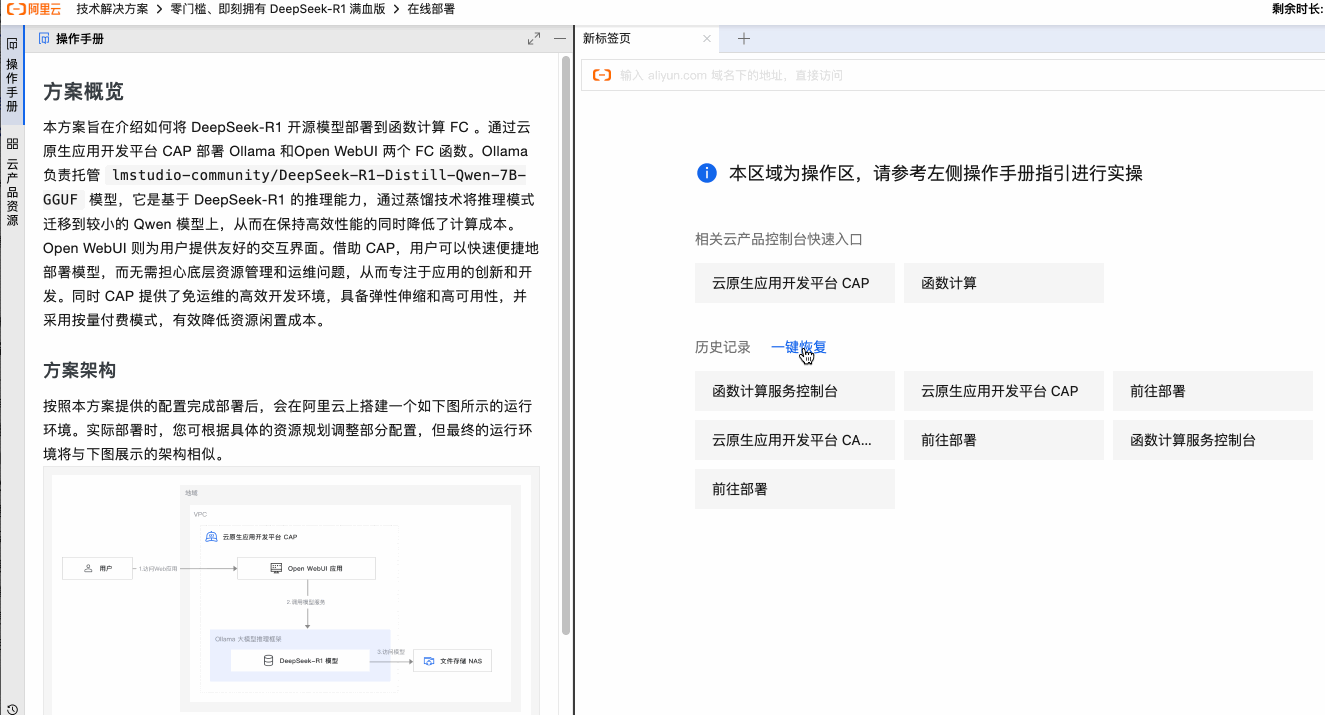Close the 新标签页 tab
This screenshot has height=715, width=1325.
click(x=707, y=39)
